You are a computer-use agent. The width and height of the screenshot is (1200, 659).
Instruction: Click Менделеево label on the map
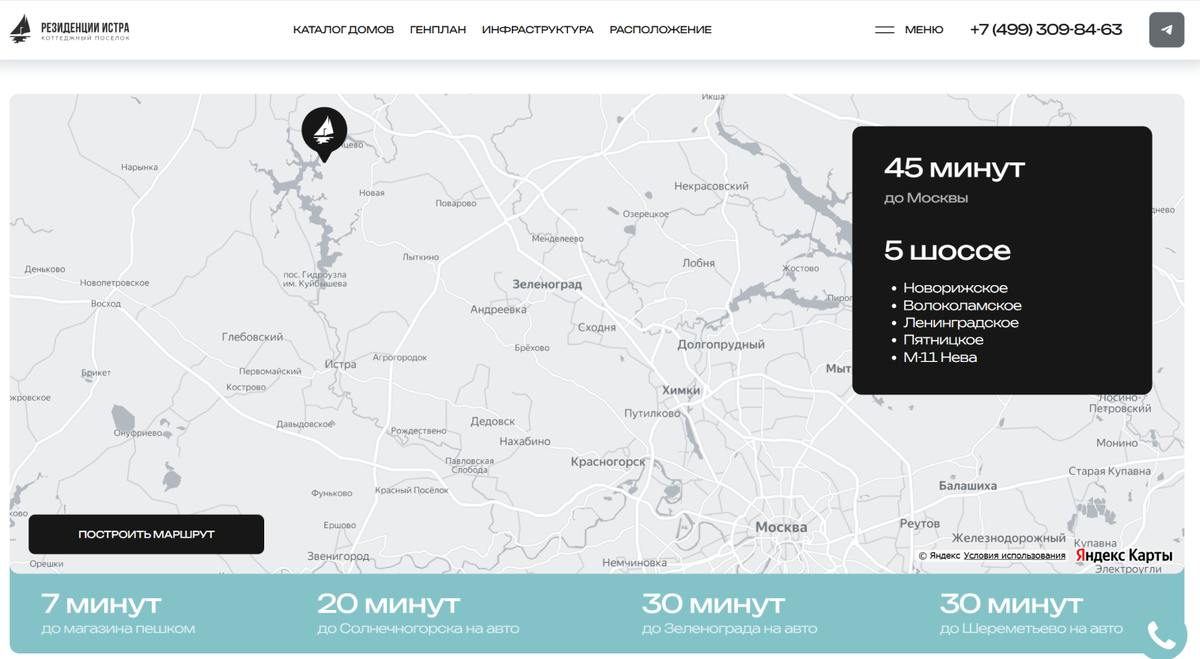(557, 239)
